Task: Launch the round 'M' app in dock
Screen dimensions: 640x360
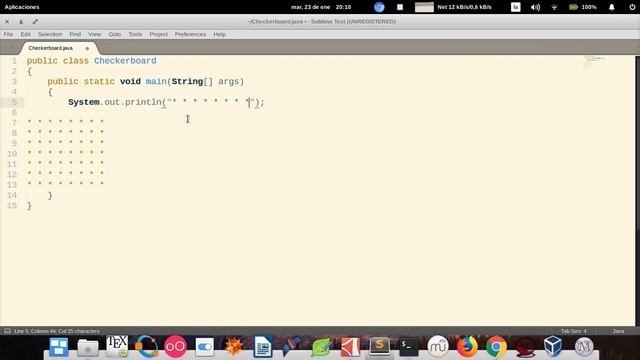Action: [x=584, y=347]
